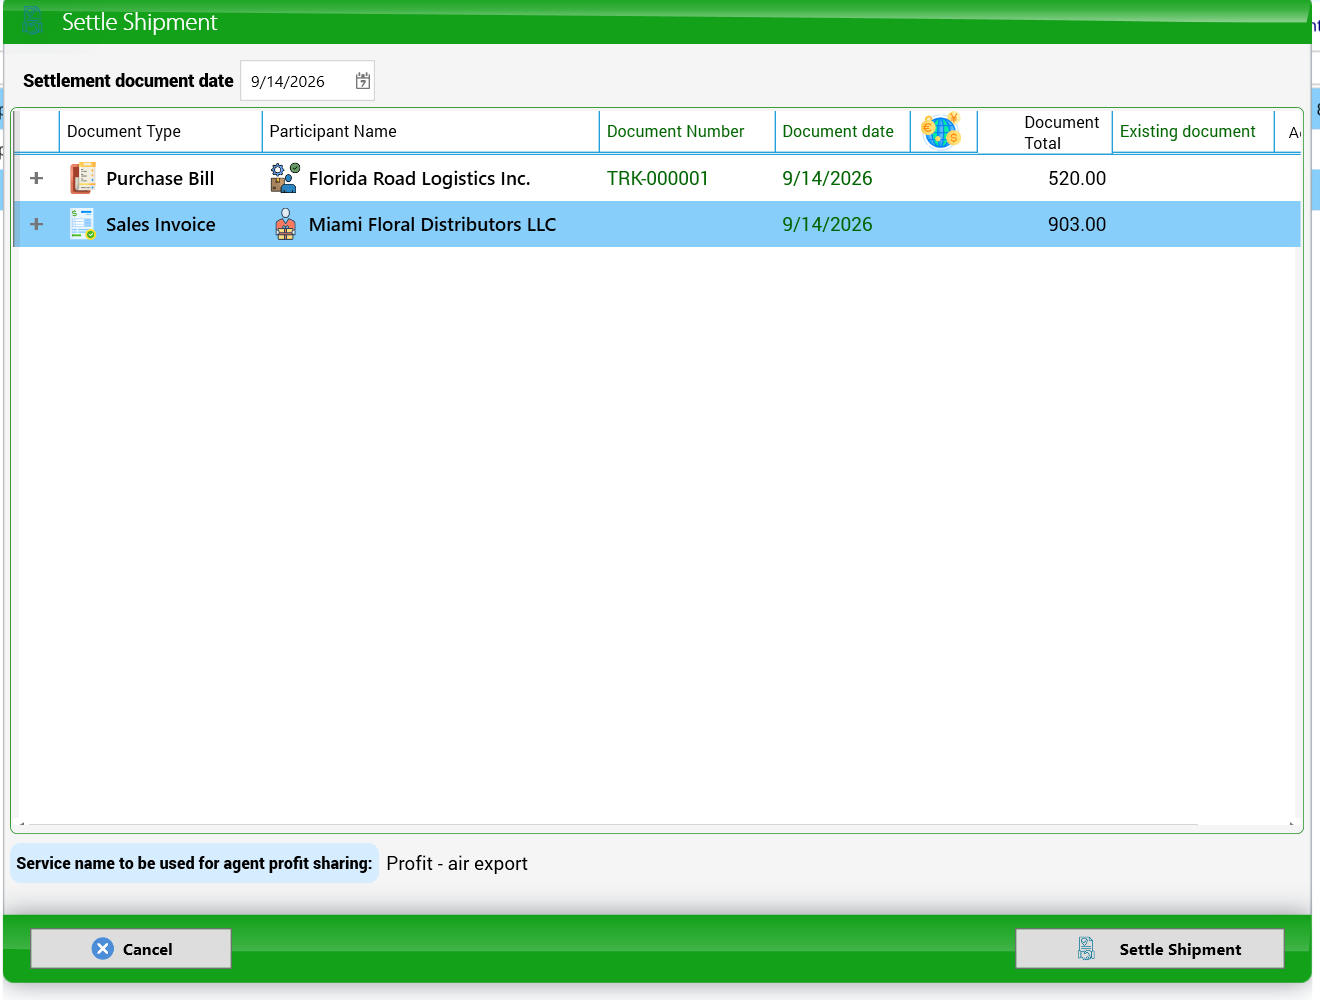Select the Sales Invoice date 9/14/2026
1320x1000 pixels.
tap(827, 224)
